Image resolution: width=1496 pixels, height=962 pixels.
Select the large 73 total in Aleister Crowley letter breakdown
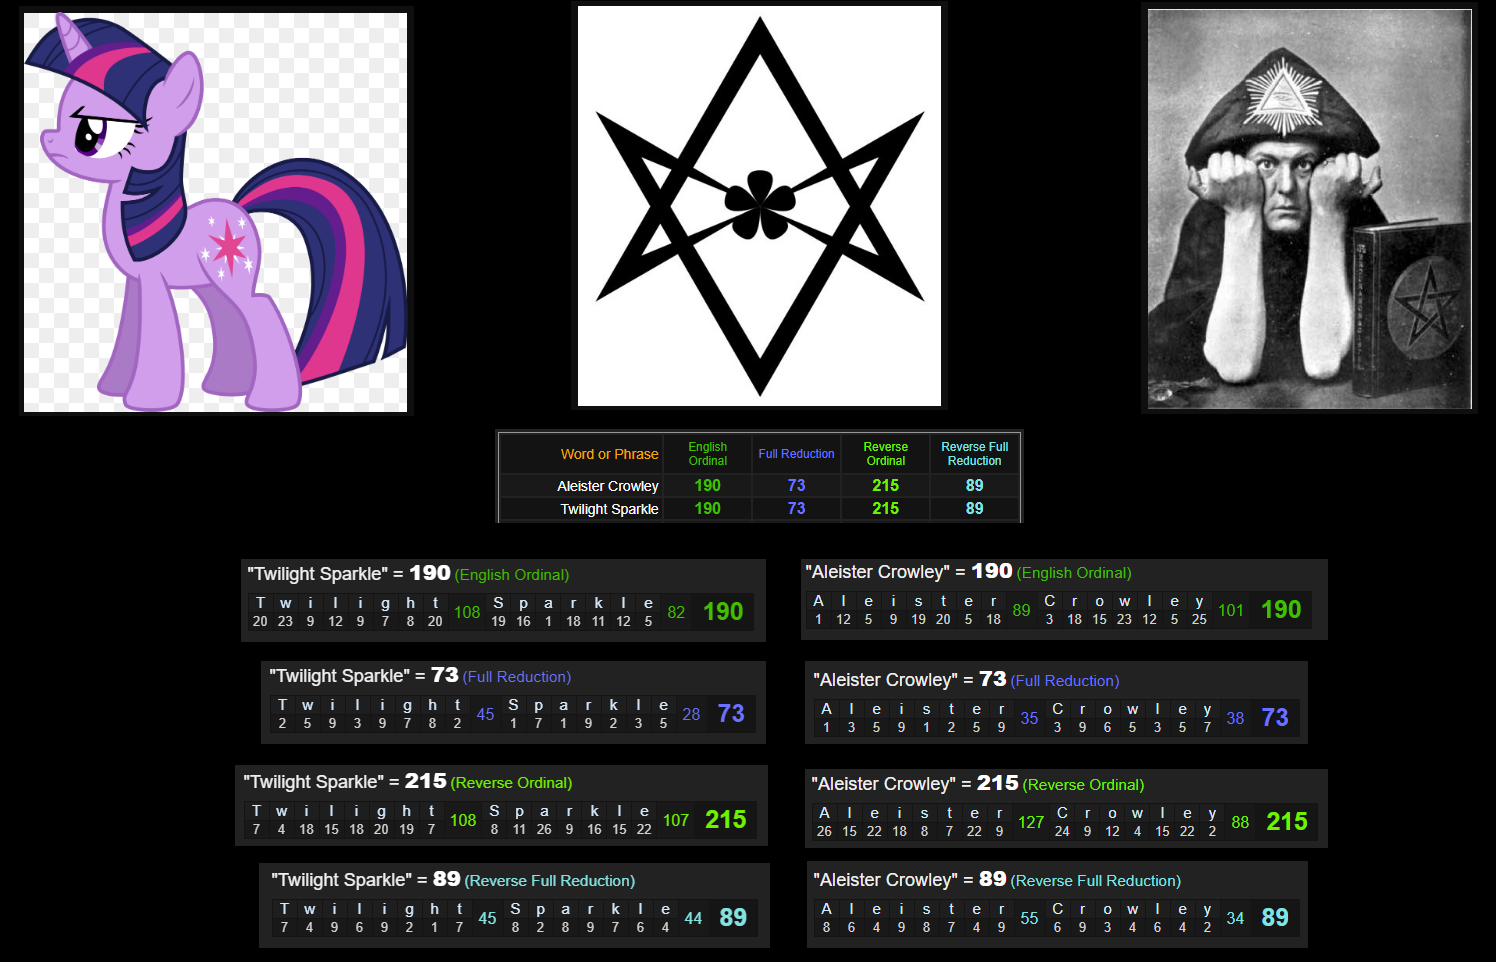pos(1275,718)
